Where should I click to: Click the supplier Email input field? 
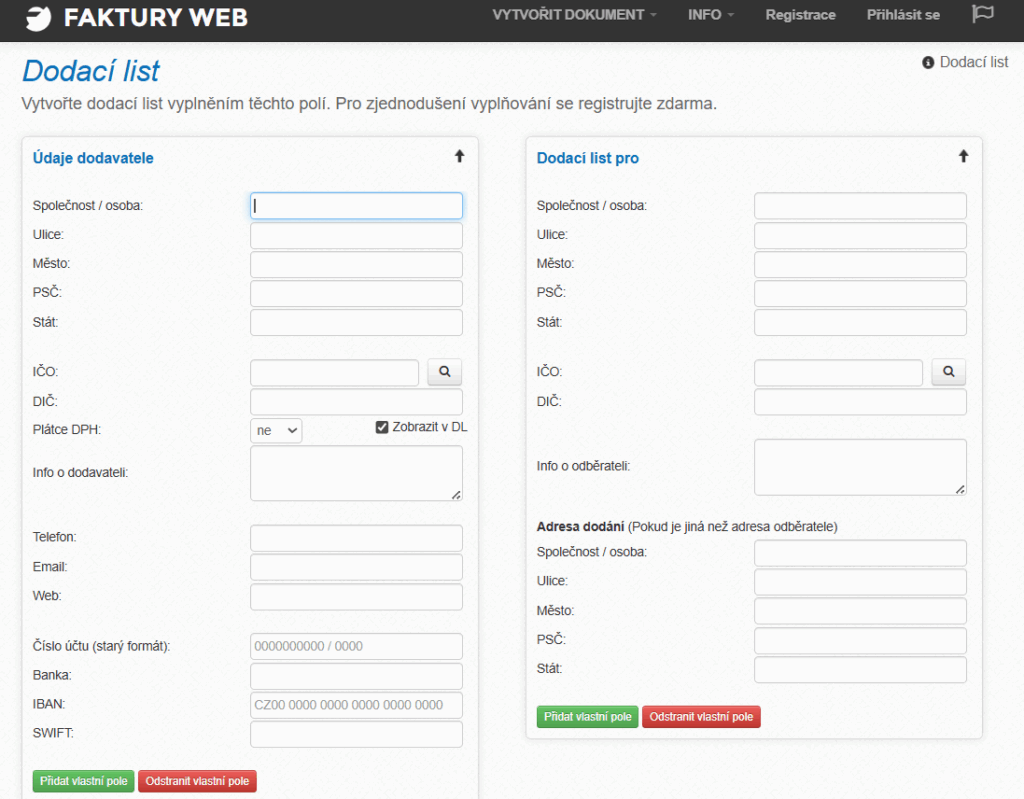pyautogui.click(x=356, y=567)
